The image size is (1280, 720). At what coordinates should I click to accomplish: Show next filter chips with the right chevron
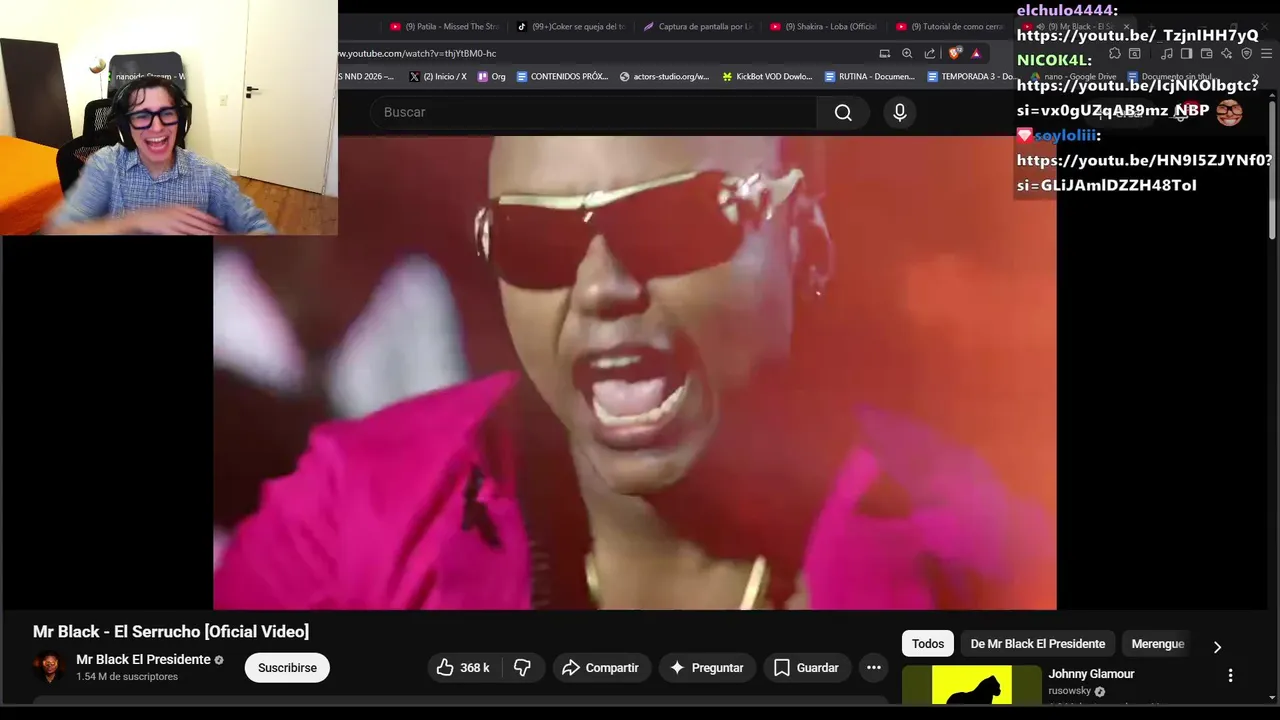pos(1217,646)
